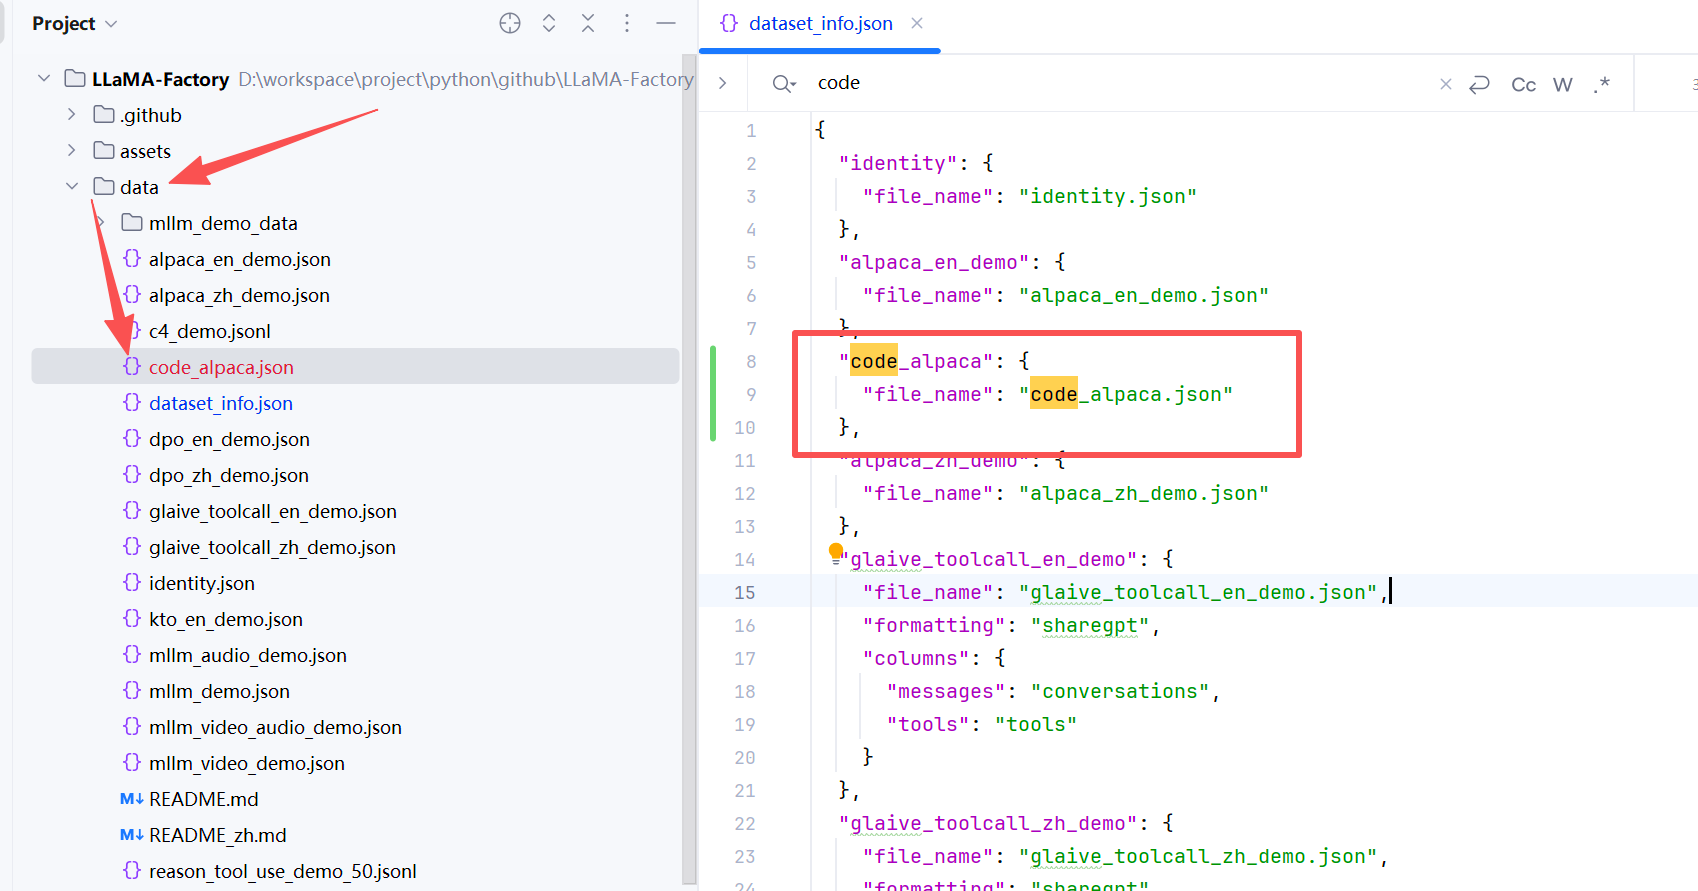Collapse the LLaMA-Factory root folder

click(43, 78)
